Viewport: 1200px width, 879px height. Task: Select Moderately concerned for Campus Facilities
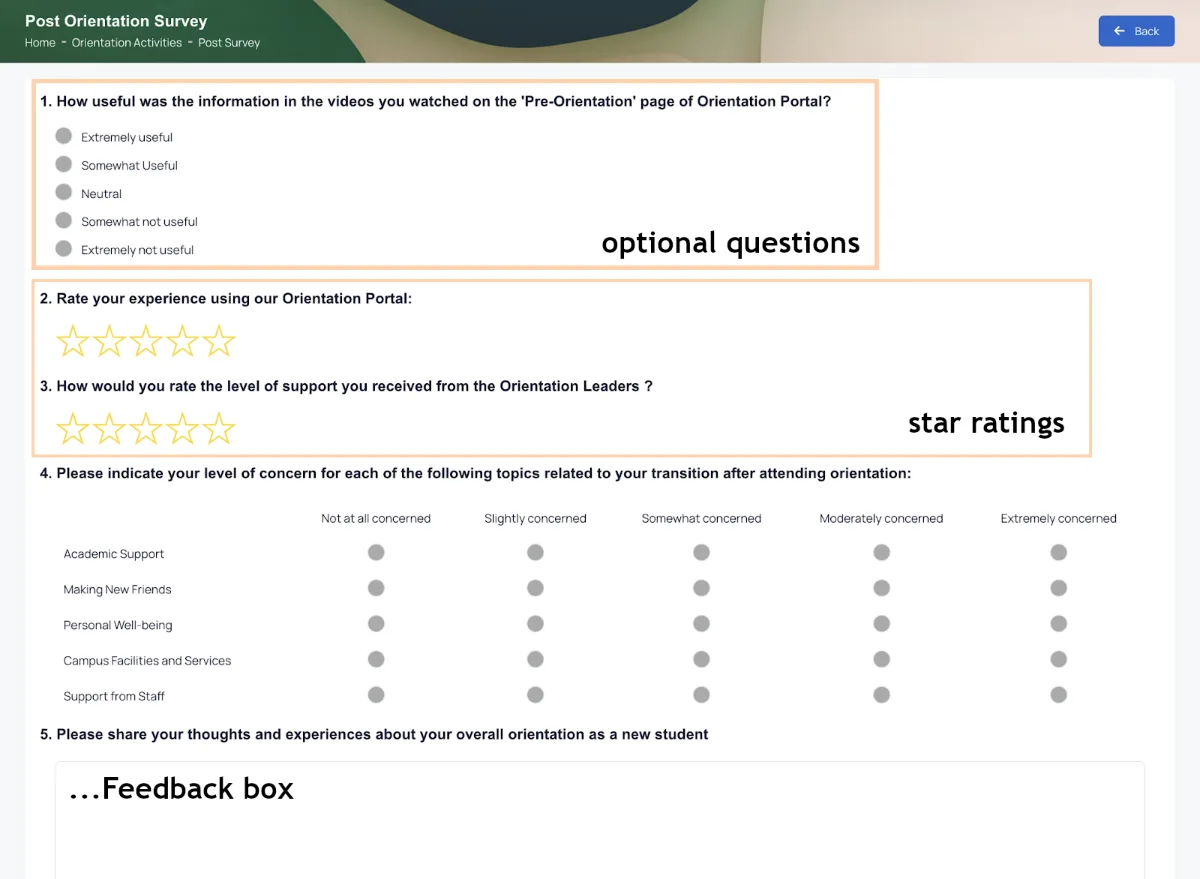pos(881,659)
